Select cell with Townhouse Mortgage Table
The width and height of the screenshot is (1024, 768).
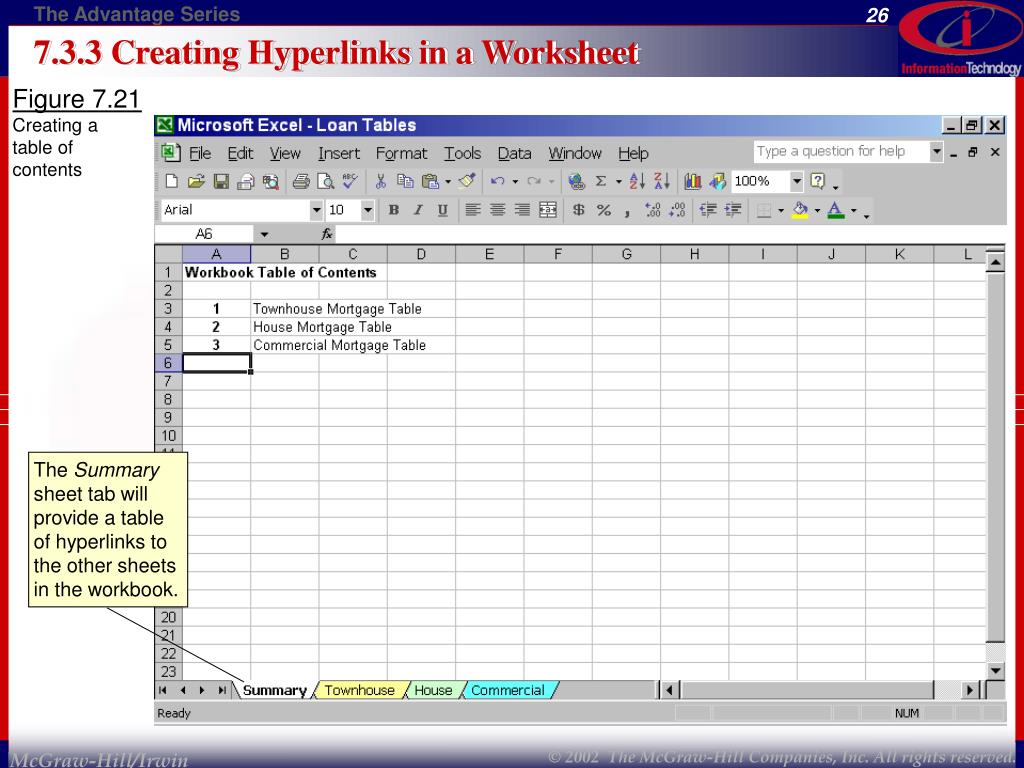pos(285,309)
